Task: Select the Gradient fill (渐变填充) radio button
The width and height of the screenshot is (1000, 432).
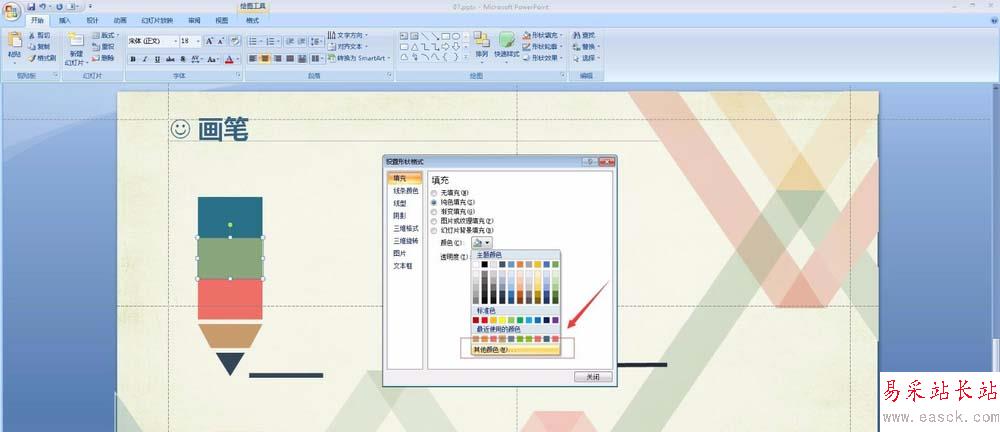Action: [434, 211]
